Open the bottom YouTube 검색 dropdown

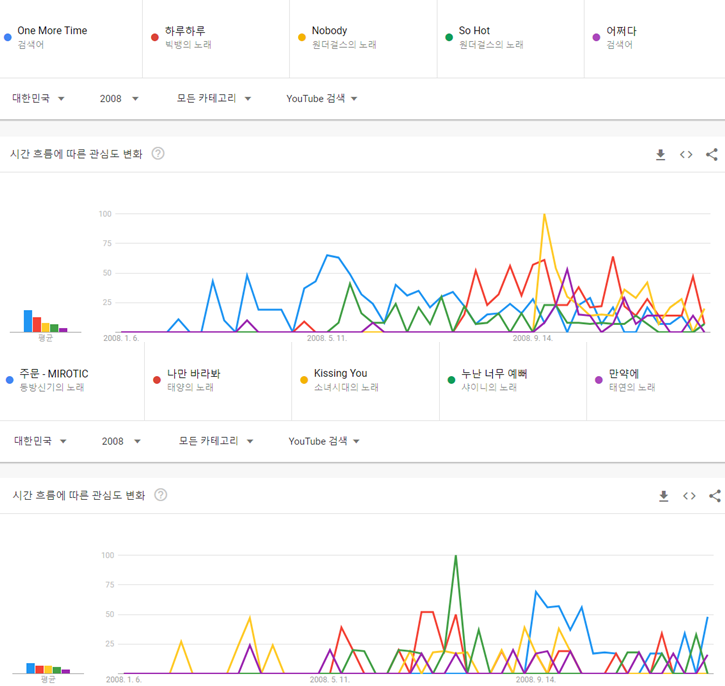(324, 441)
